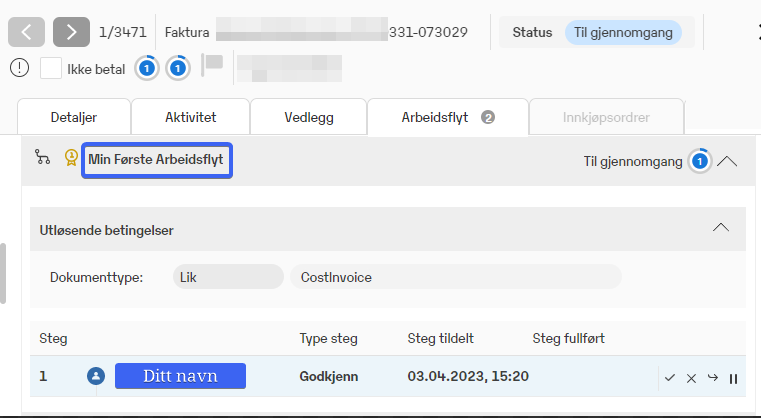Viewport: 761px width, 418px height.
Task: Tick the Ikke betal checkbox
Action: (51, 69)
